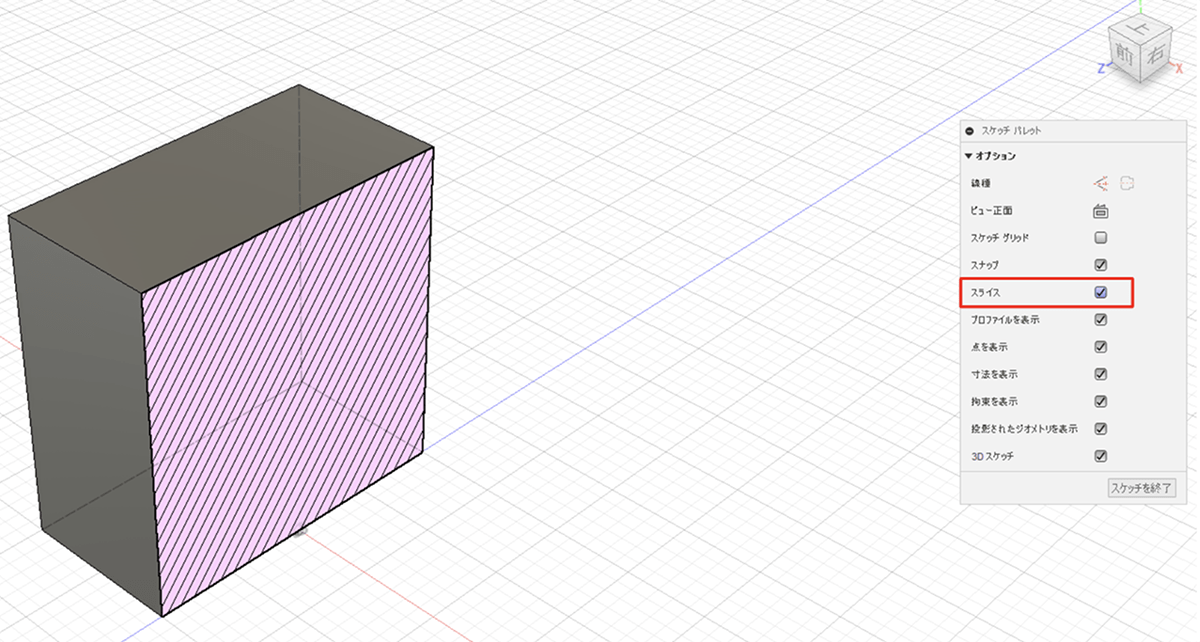Viewport: 1200px width, 642px height.
Task: Uncheck the スライス checkbox
Action: click(1101, 293)
